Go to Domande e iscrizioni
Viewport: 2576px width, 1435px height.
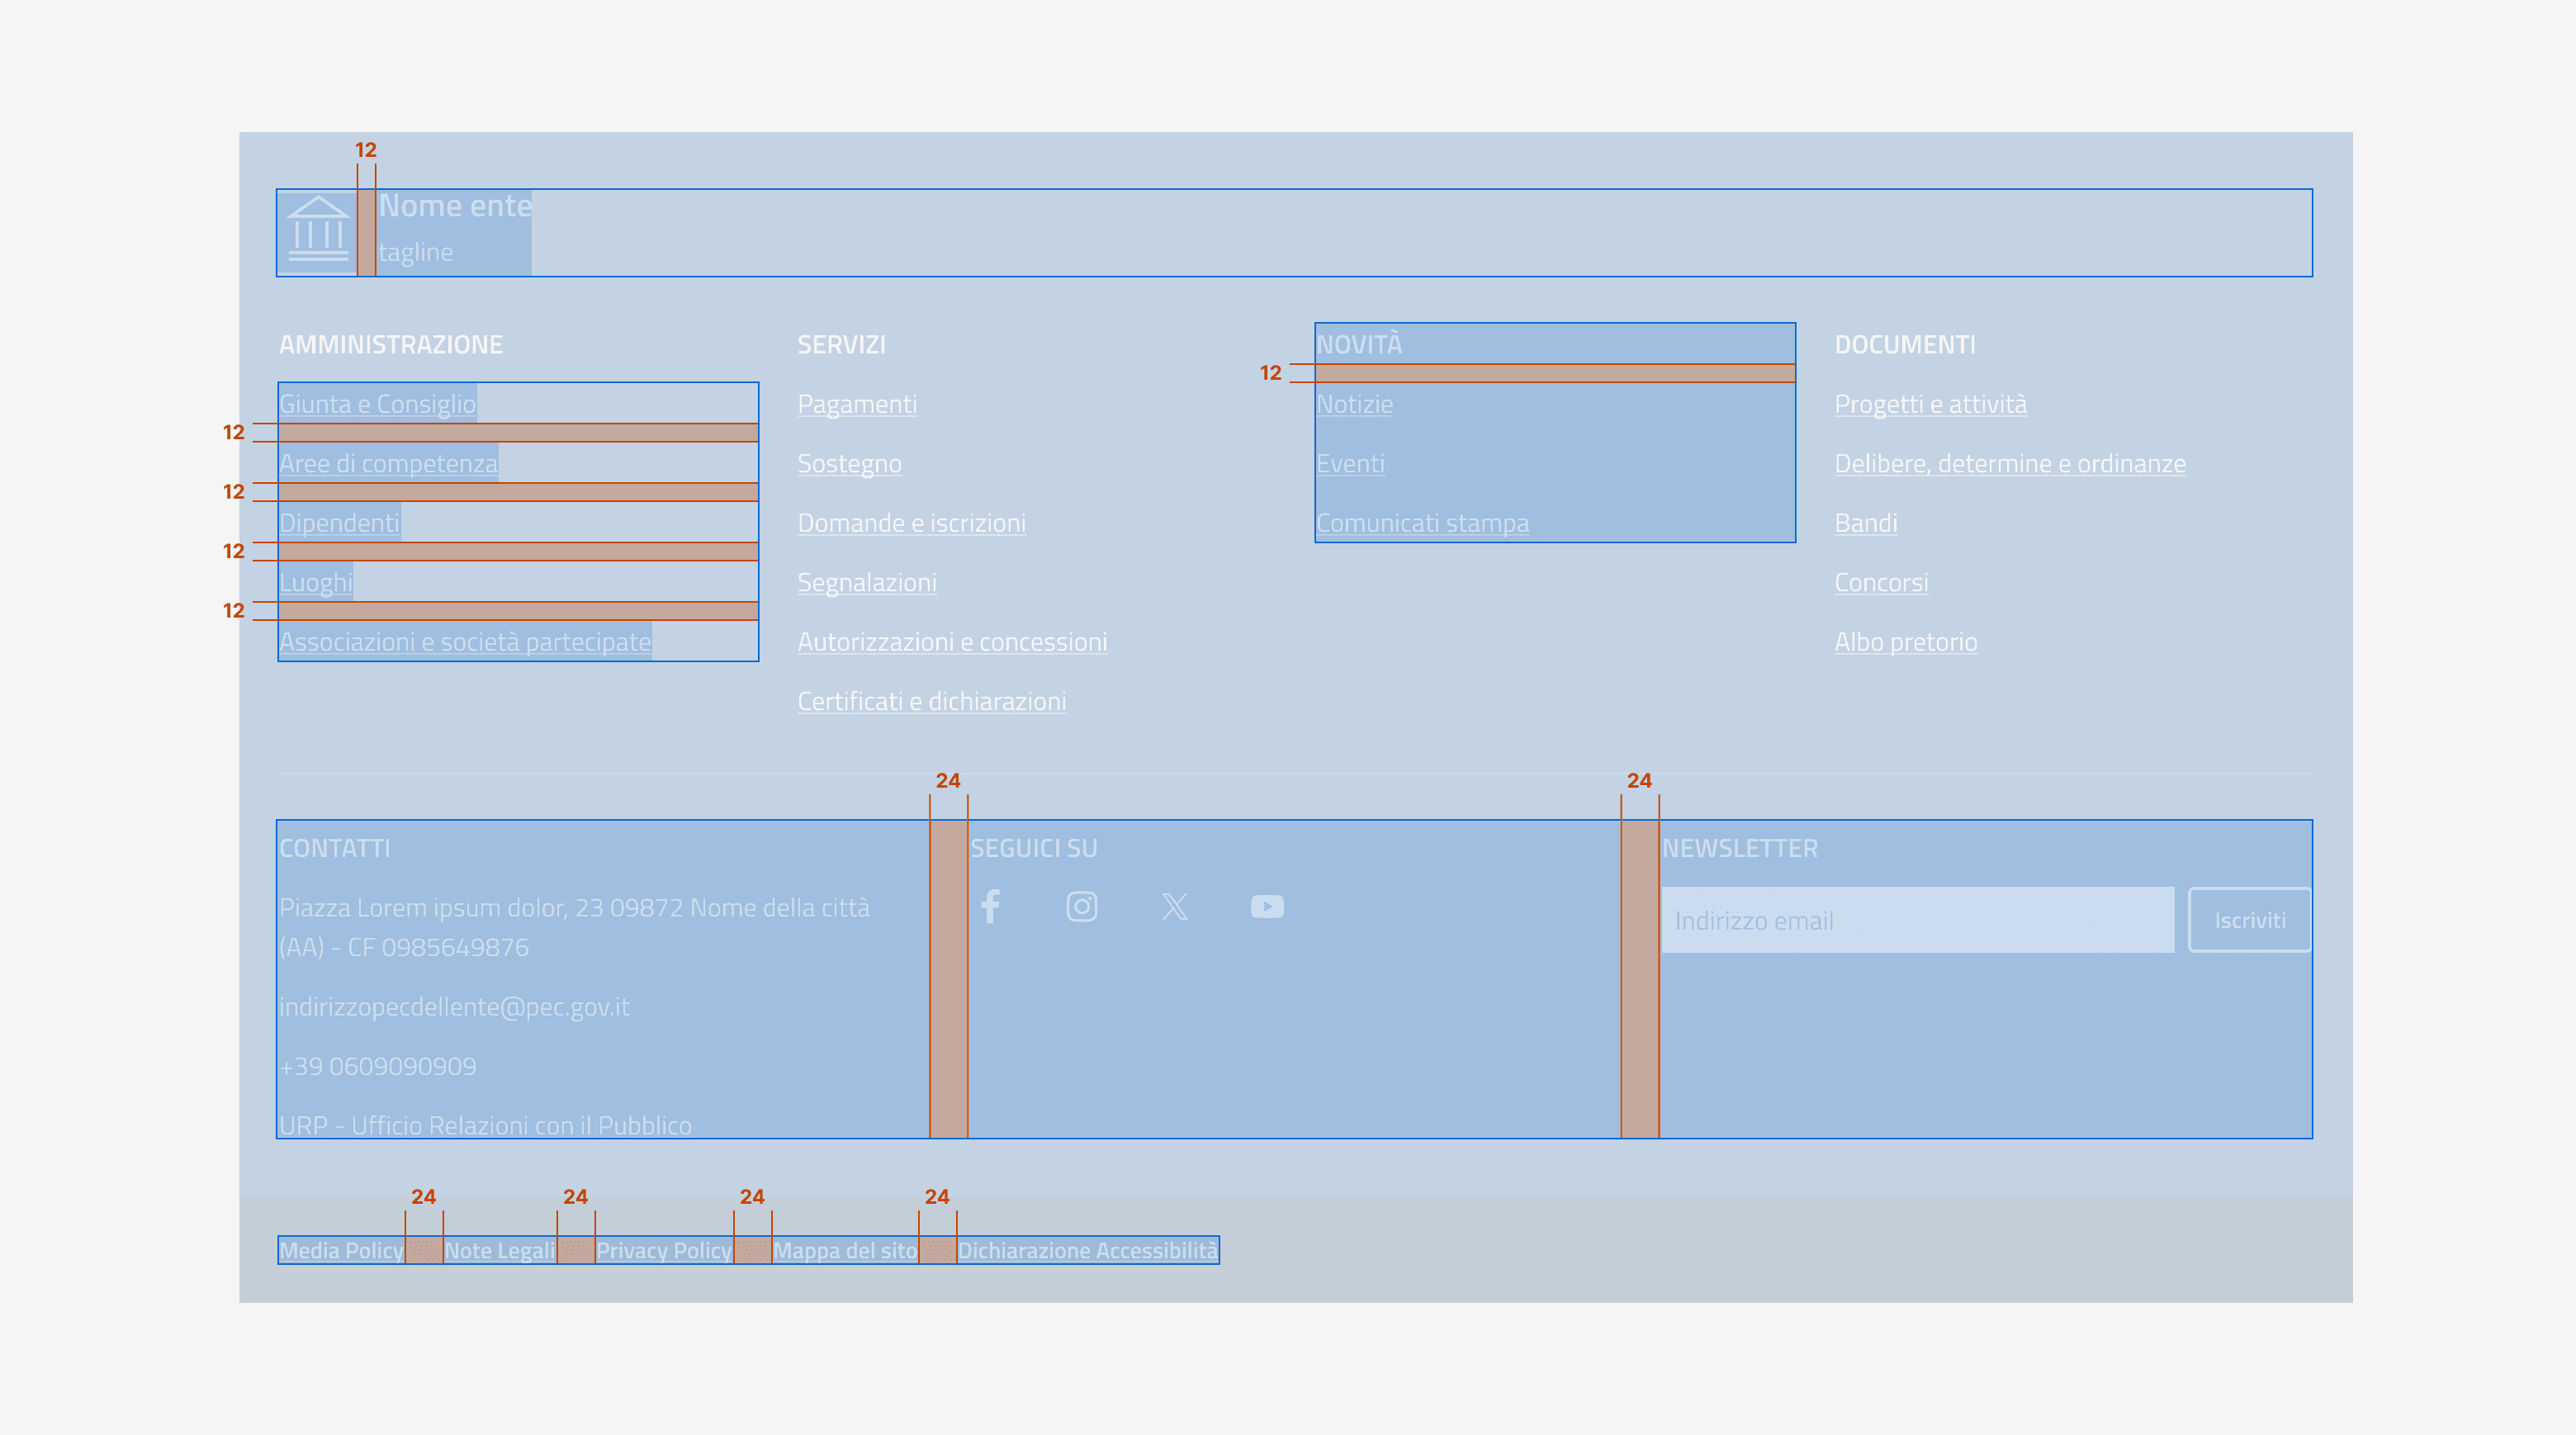[x=911, y=523]
